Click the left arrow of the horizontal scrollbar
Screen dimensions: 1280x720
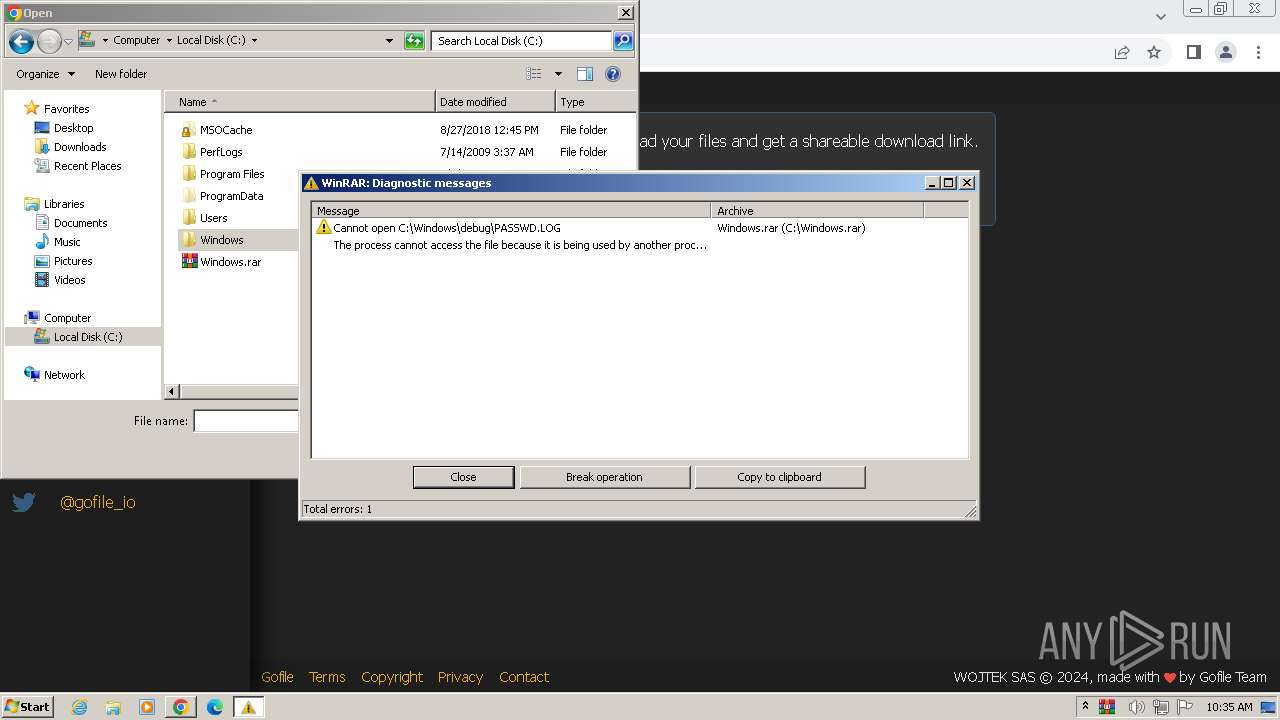pos(171,392)
